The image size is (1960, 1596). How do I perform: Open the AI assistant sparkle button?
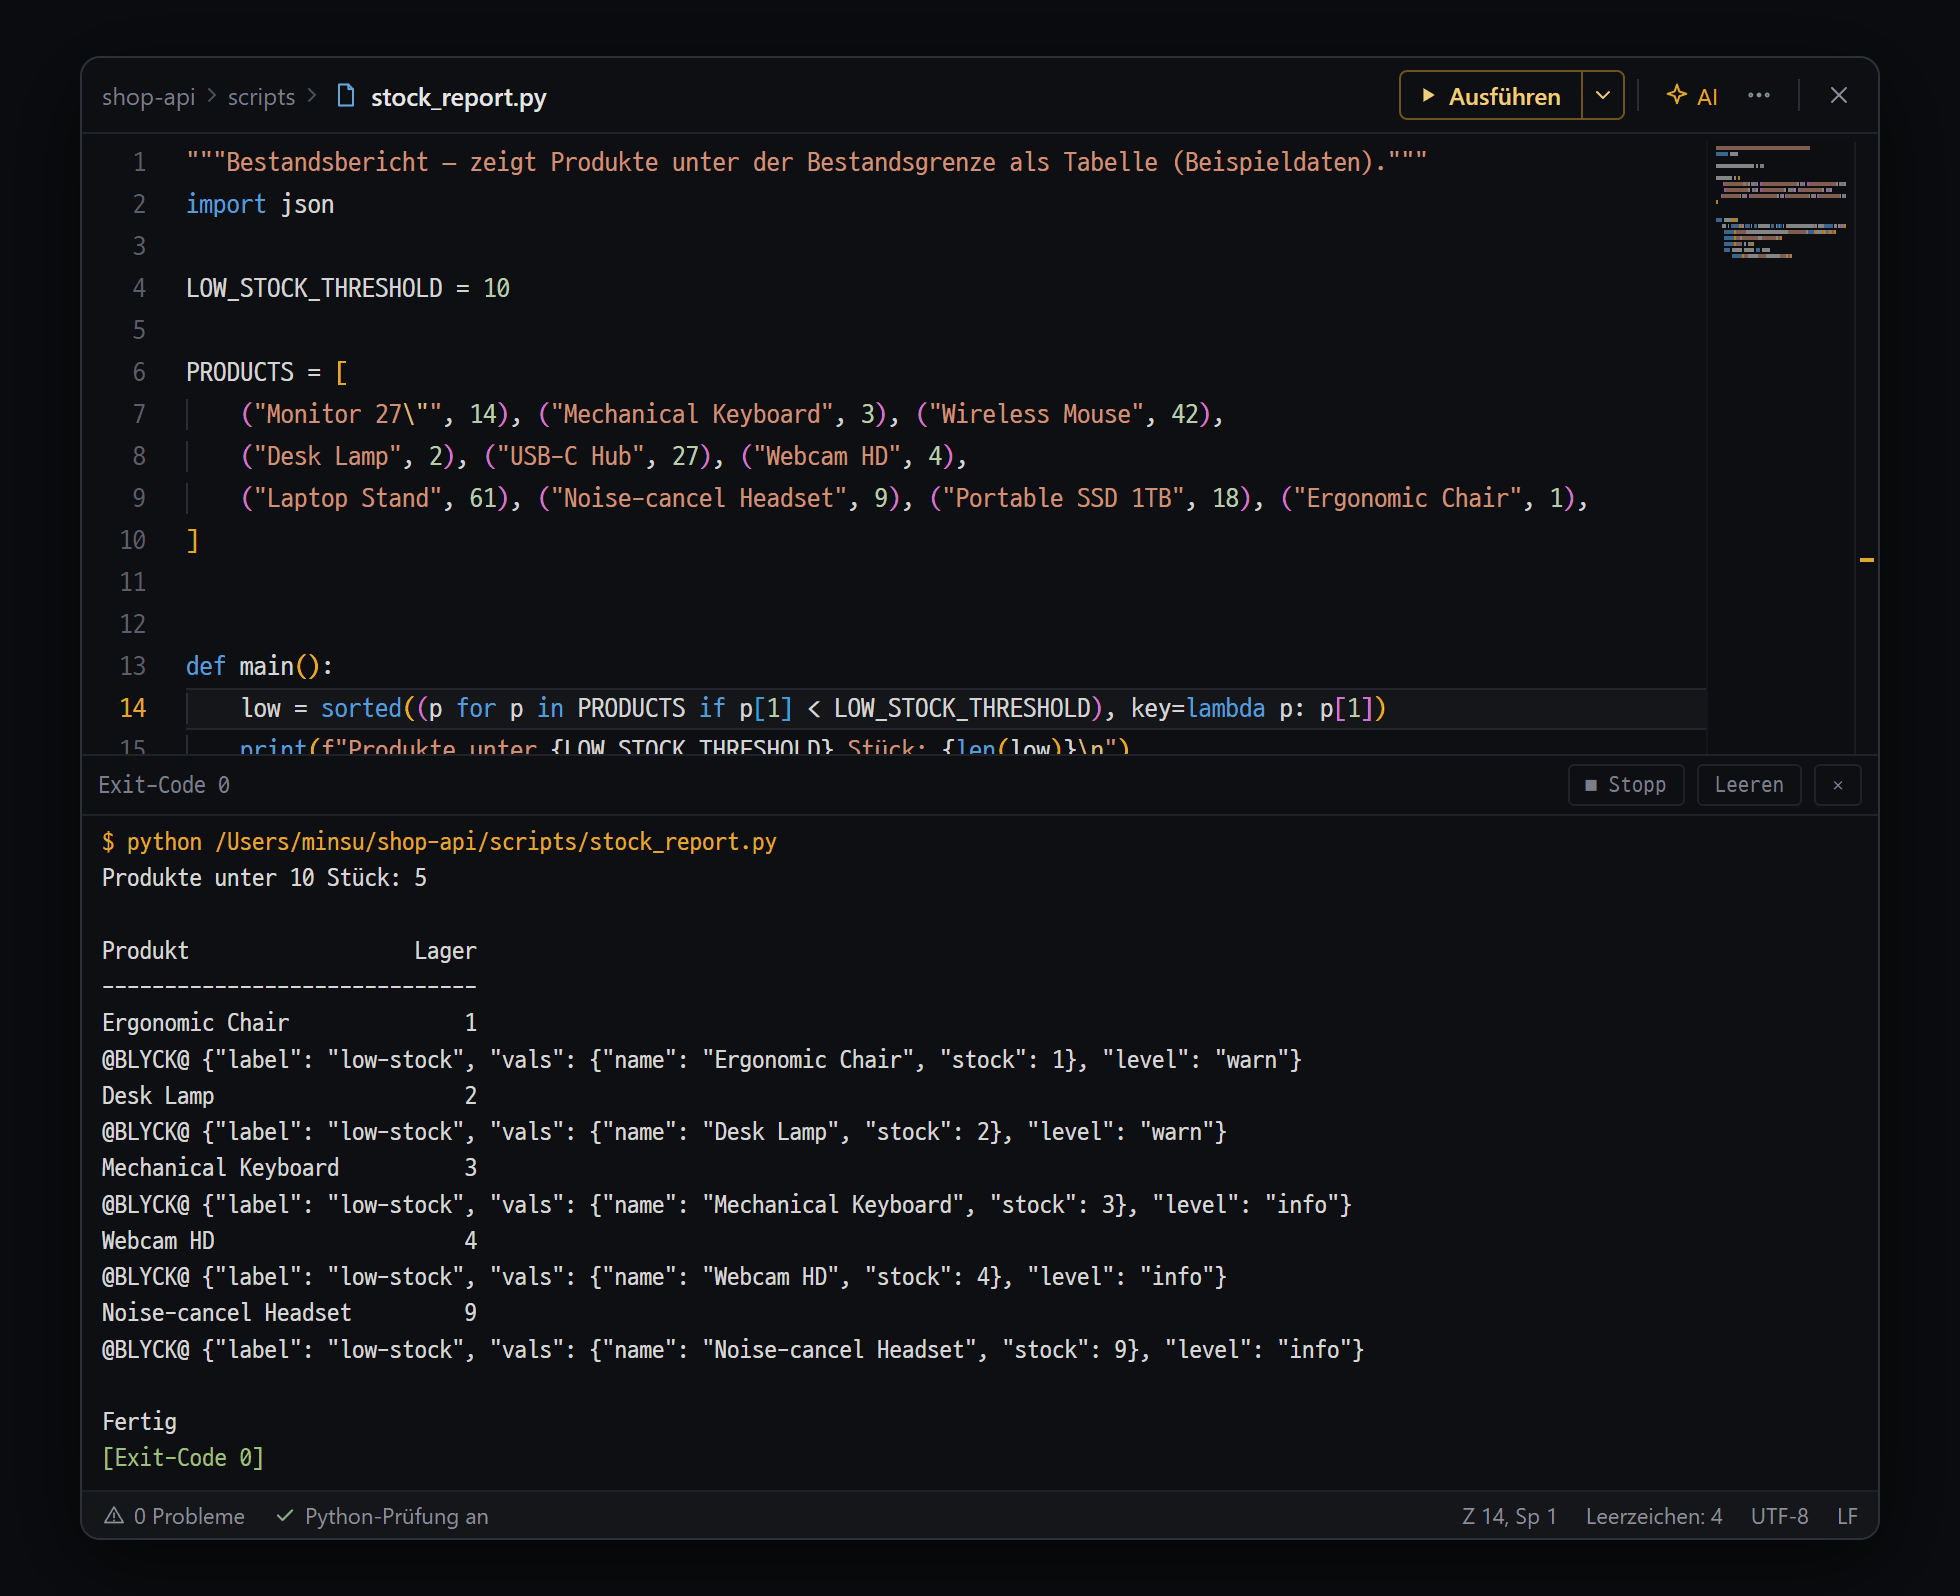click(1692, 96)
